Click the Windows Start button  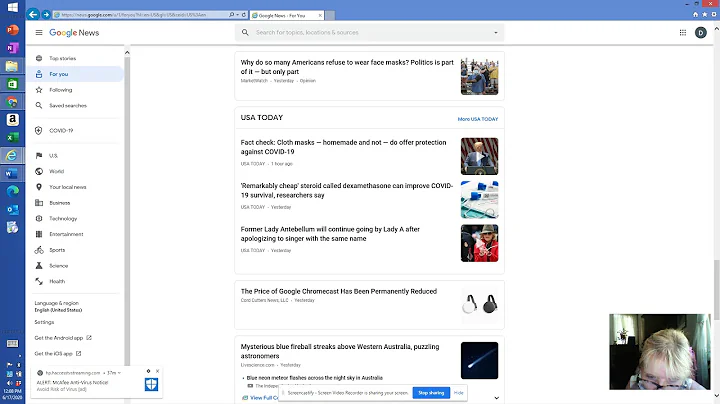[x=12, y=7]
